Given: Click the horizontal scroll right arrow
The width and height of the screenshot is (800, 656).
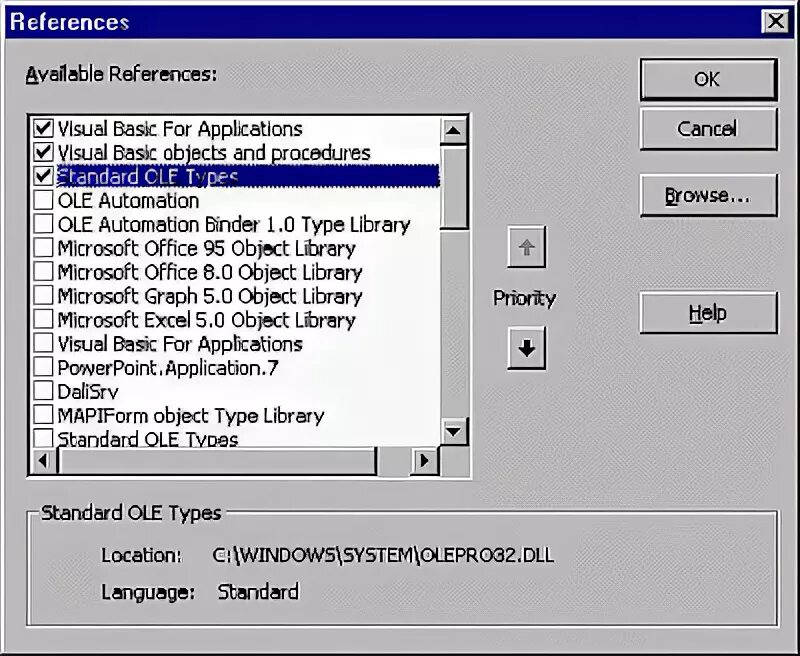Looking at the screenshot, I should click(424, 461).
